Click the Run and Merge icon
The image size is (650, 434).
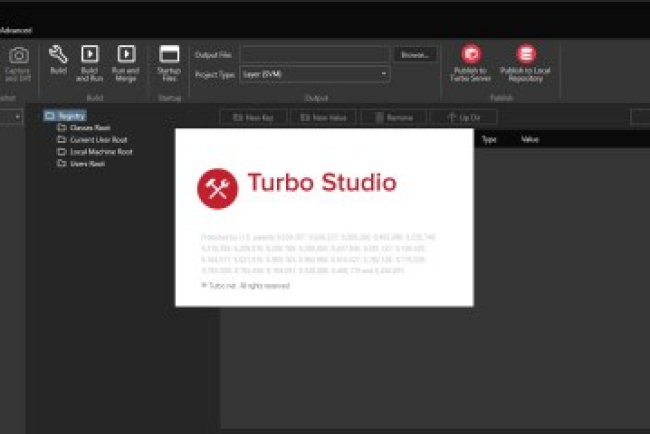pyautogui.click(x=125, y=55)
